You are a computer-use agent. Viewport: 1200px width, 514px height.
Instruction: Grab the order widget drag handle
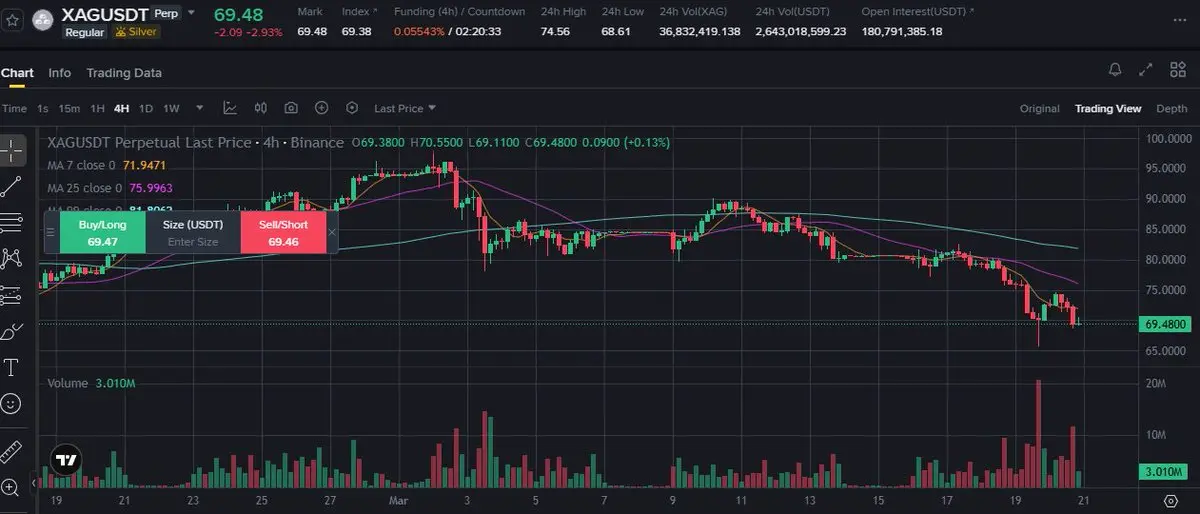click(x=50, y=232)
